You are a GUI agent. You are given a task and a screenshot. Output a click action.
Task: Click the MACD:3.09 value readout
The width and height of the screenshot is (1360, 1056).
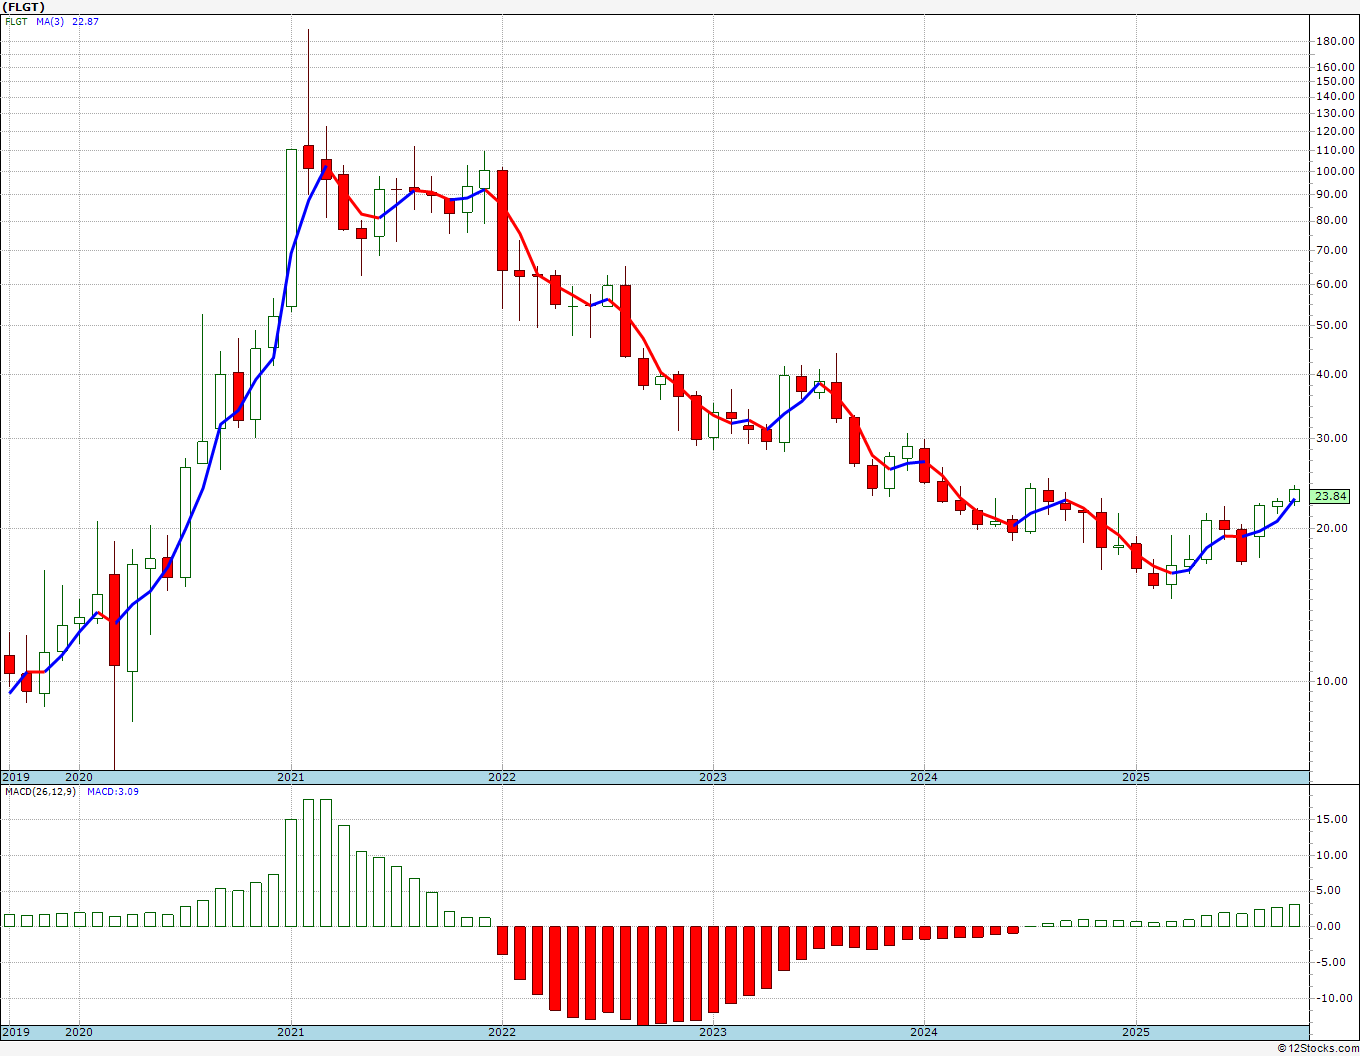(x=112, y=792)
